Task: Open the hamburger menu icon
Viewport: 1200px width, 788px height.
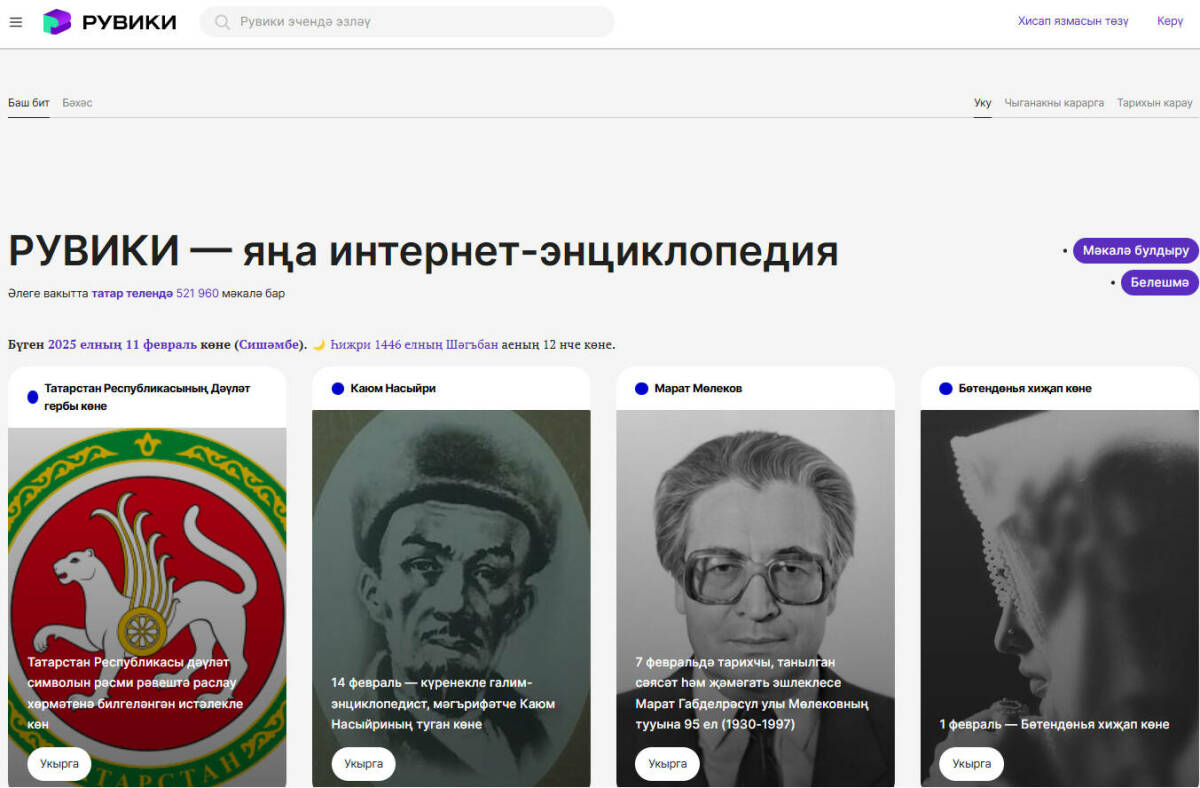Action: tap(15, 22)
